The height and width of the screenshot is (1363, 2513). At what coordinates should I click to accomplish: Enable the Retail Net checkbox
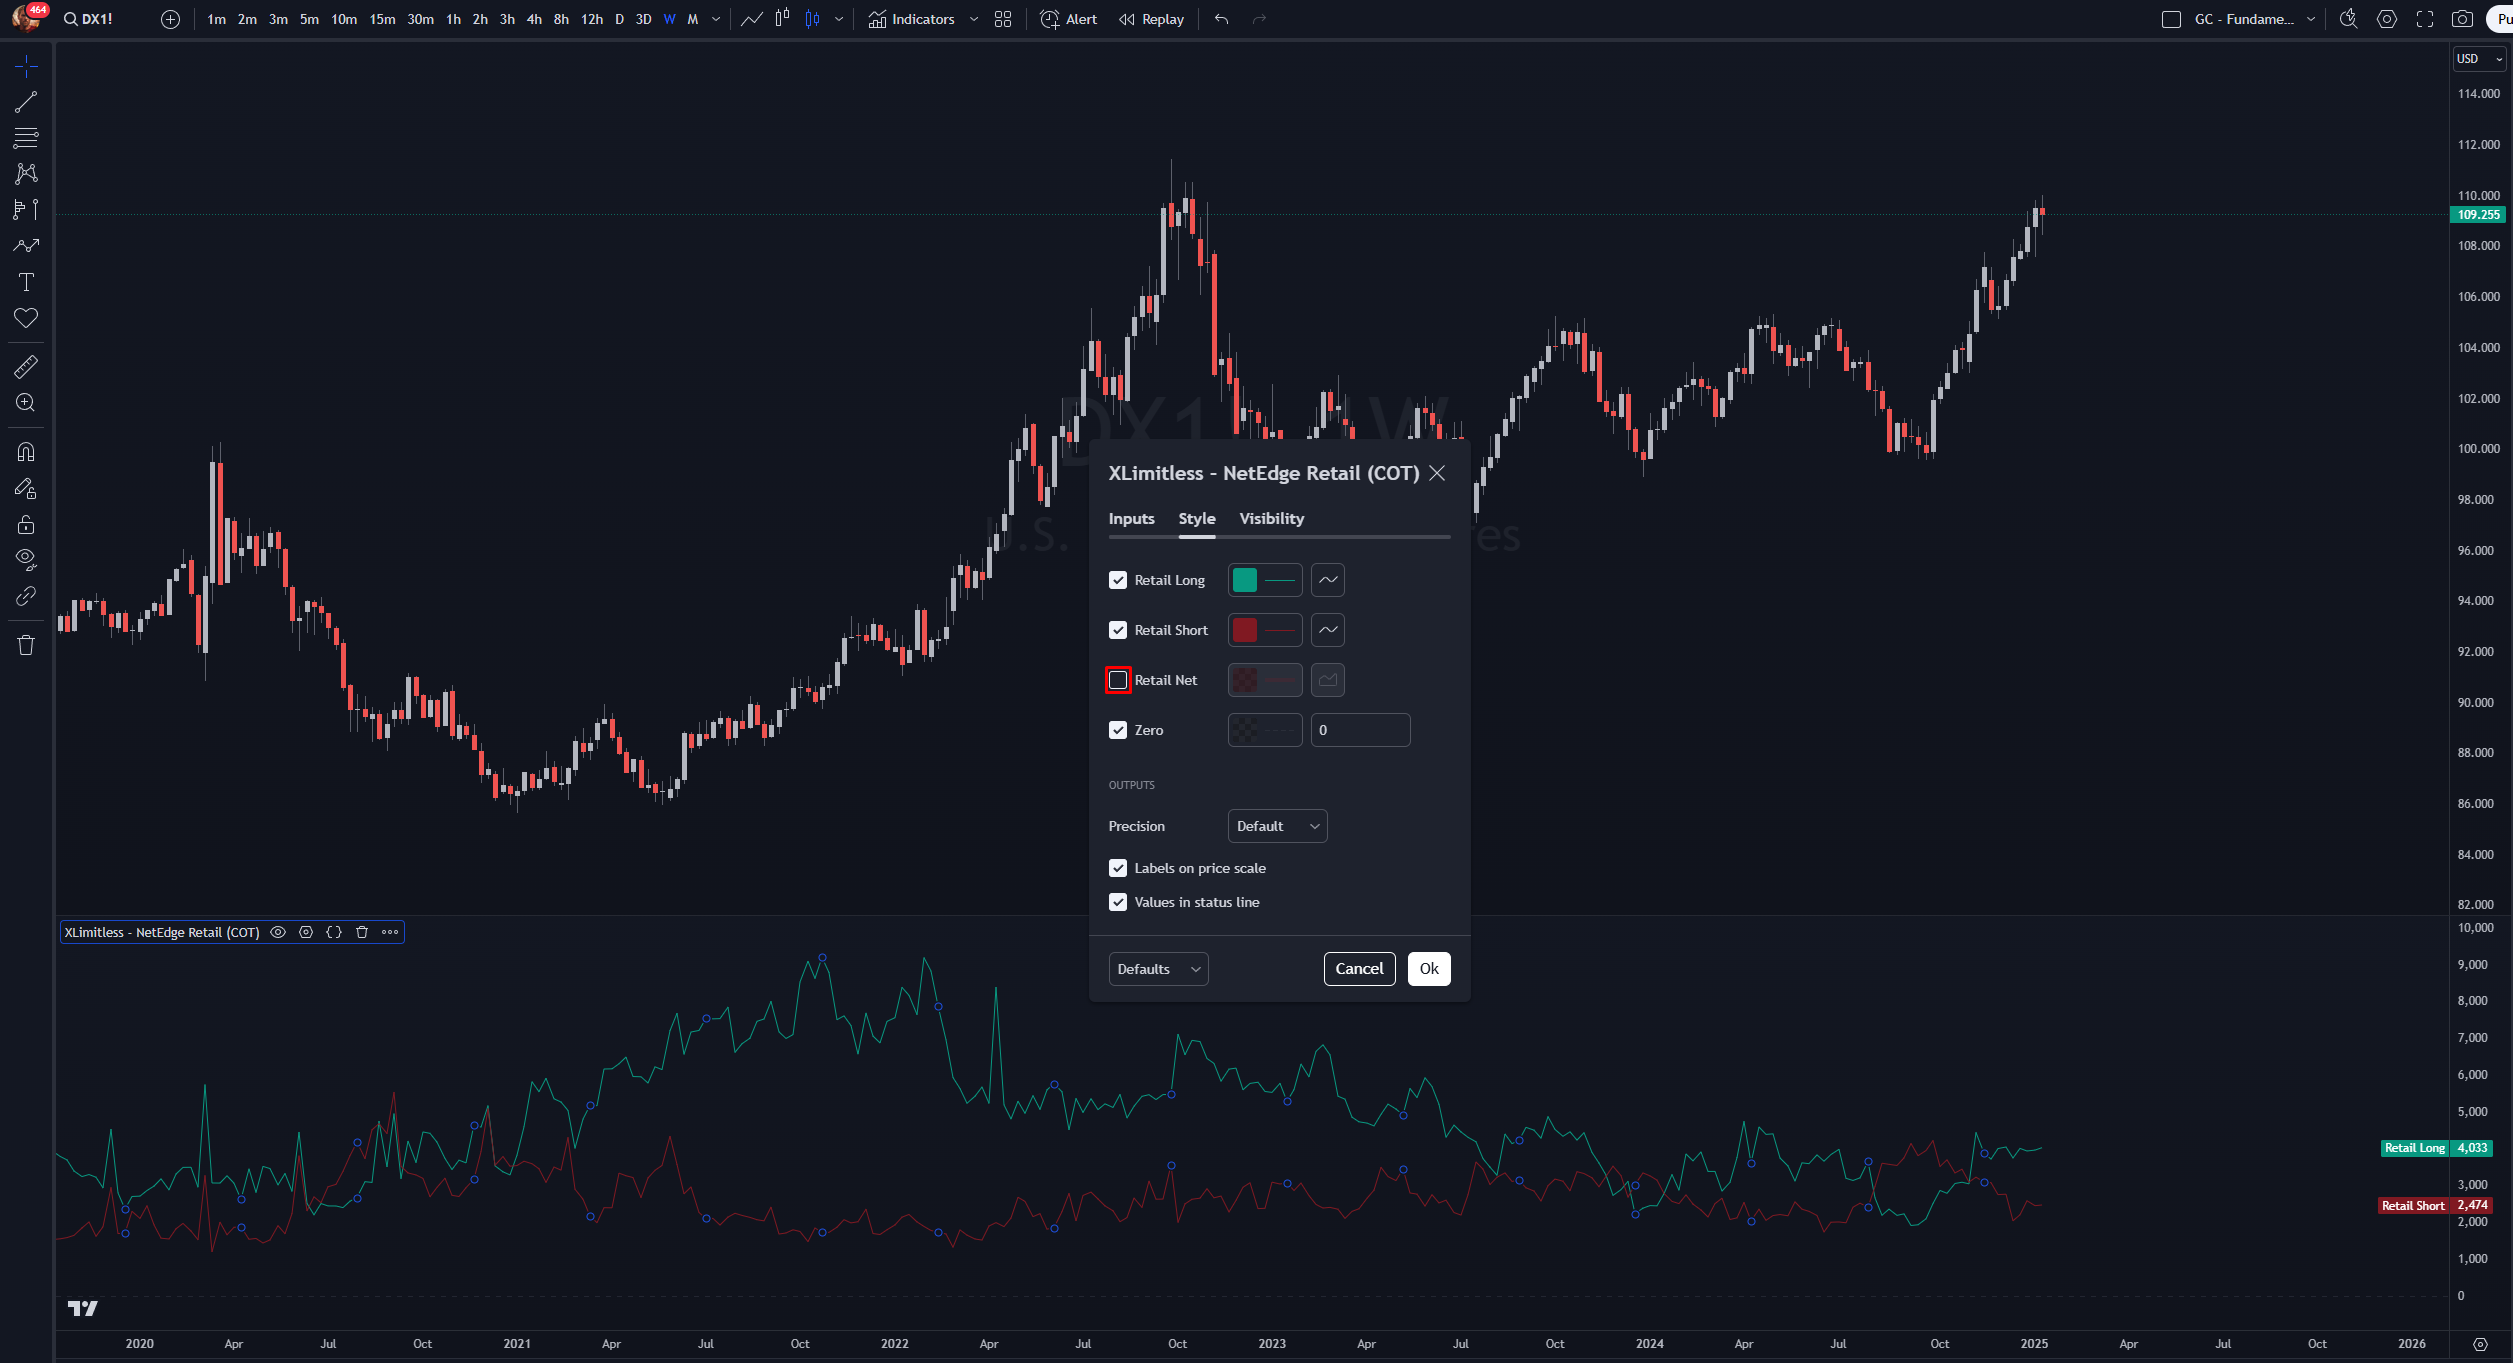coord(1118,680)
